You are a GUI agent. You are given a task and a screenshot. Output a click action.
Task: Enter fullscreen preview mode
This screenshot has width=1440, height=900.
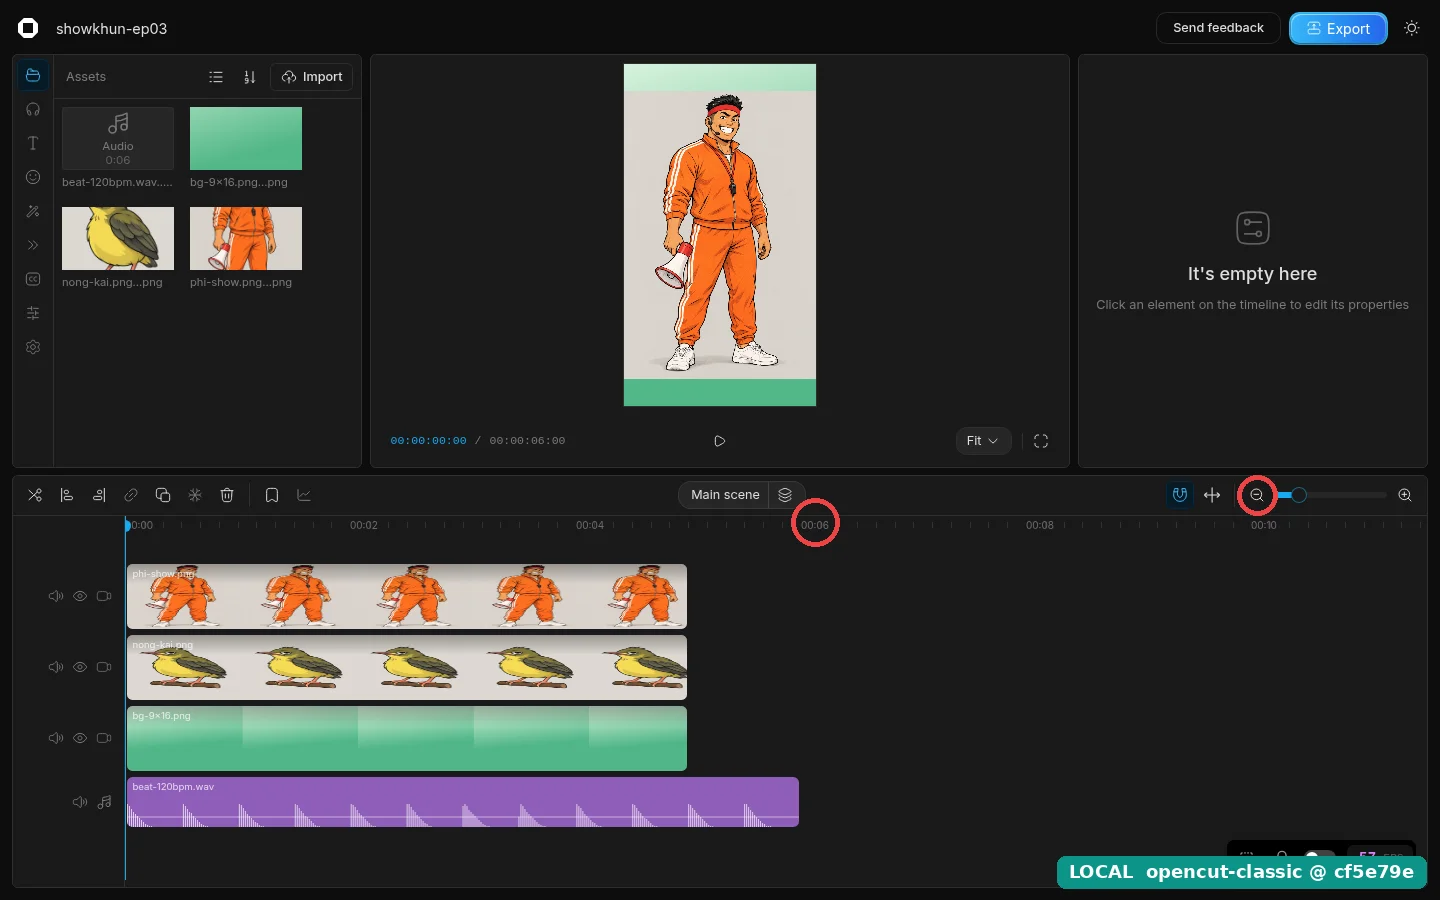pyautogui.click(x=1041, y=441)
